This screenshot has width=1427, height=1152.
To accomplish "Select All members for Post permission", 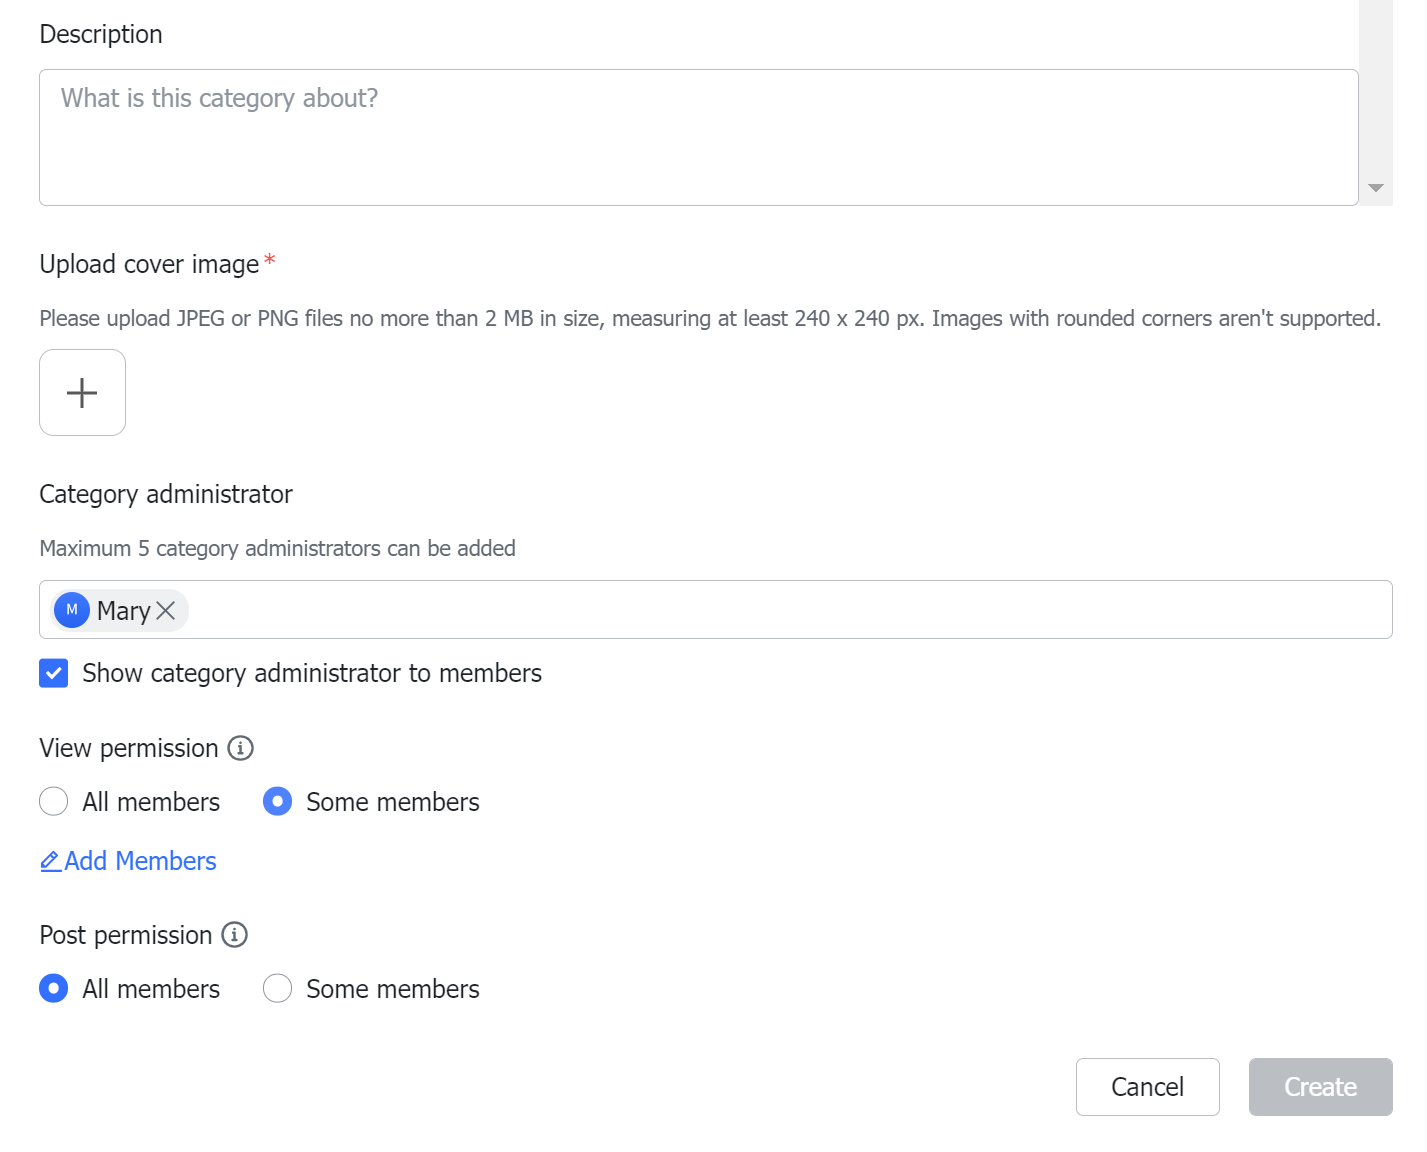I will coord(54,989).
